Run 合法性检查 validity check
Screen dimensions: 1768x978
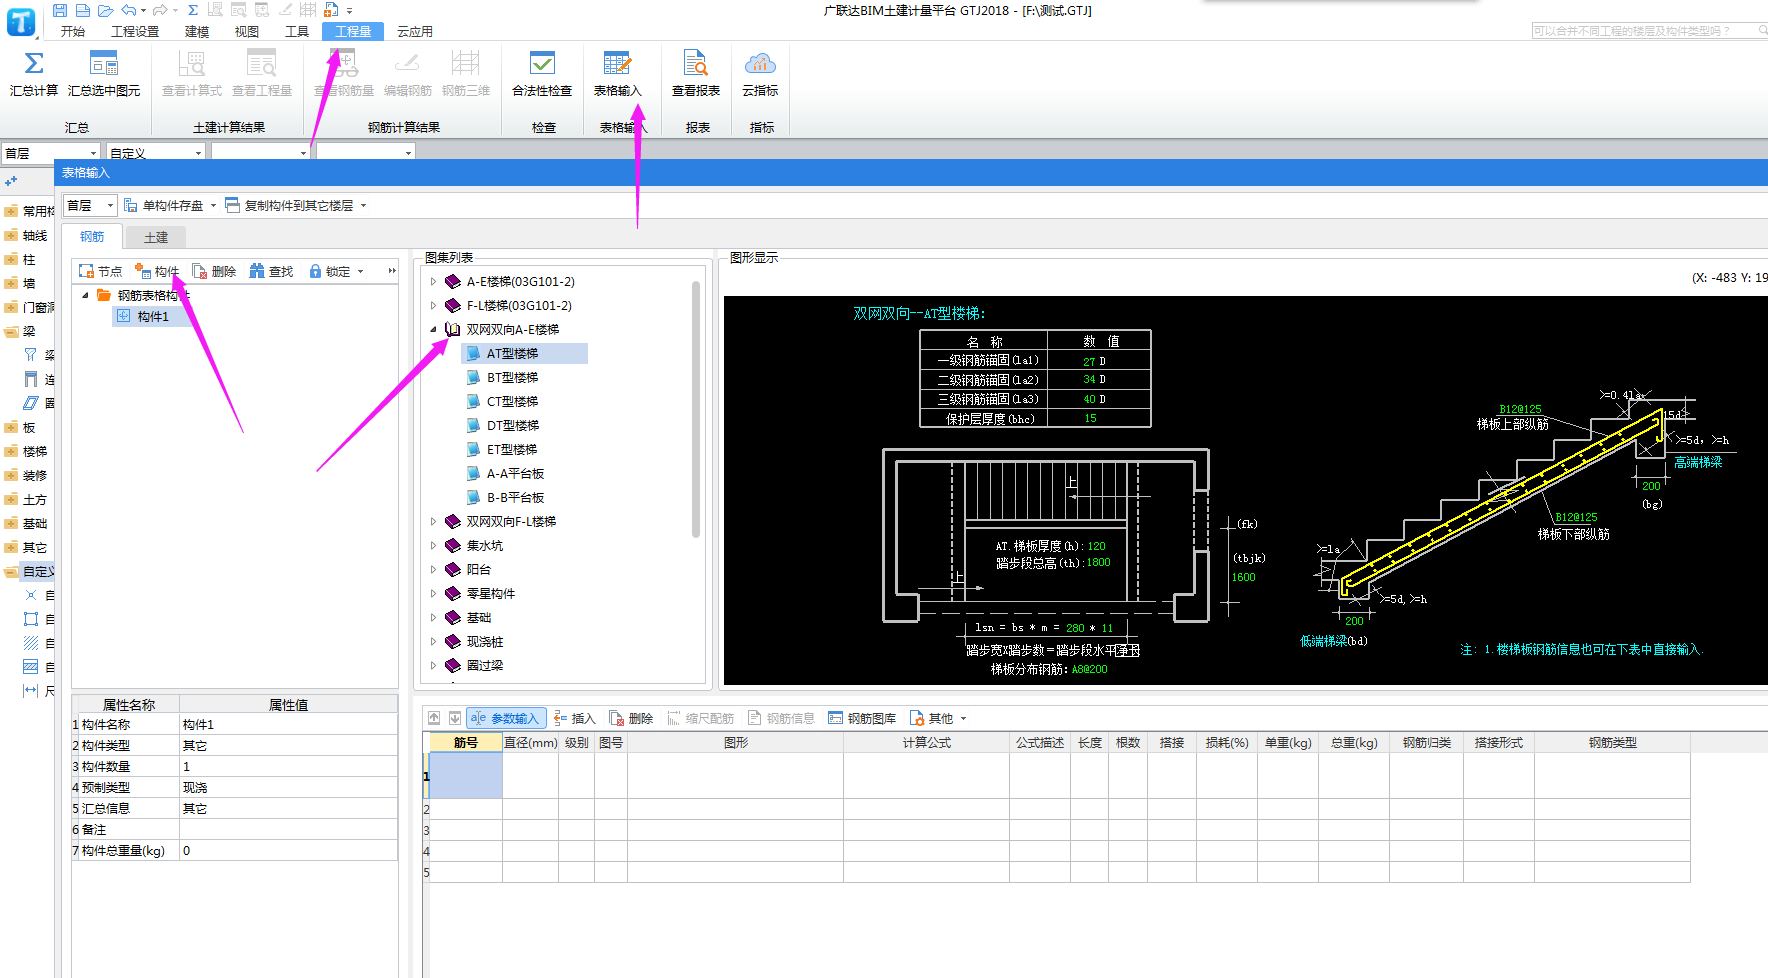pyautogui.click(x=542, y=74)
